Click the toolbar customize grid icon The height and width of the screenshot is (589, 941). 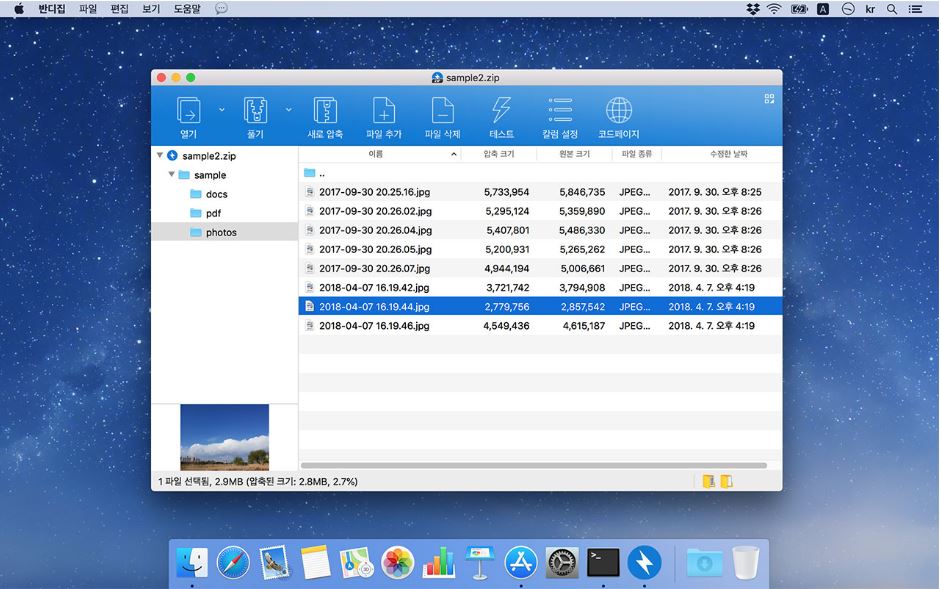[x=769, y=98]
